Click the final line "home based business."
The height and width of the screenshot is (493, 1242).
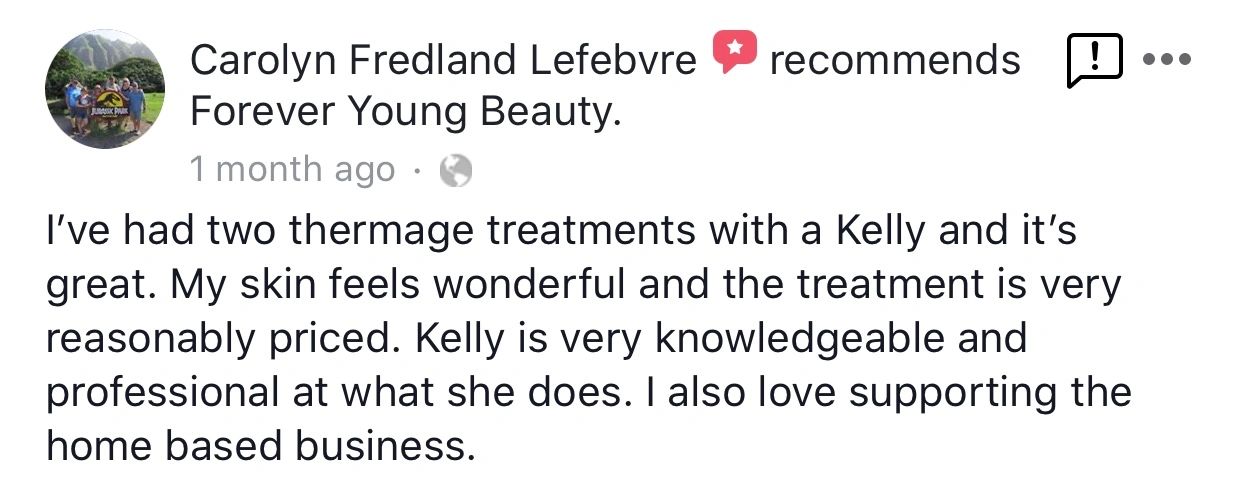(259, 445)
